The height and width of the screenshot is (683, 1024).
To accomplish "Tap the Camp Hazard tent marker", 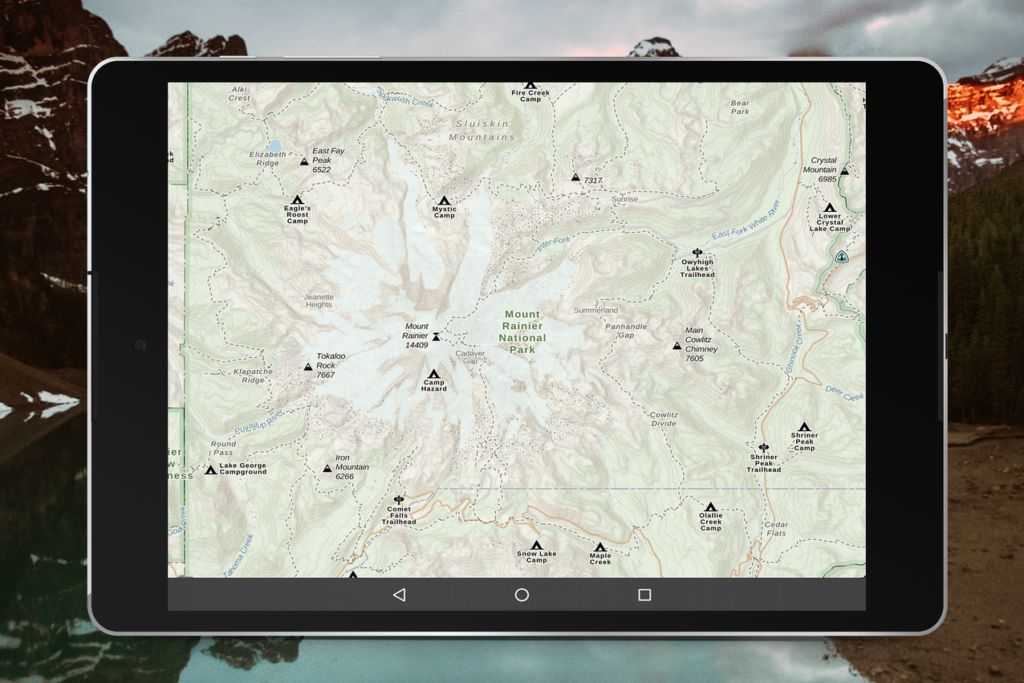I will pos(435,374).
